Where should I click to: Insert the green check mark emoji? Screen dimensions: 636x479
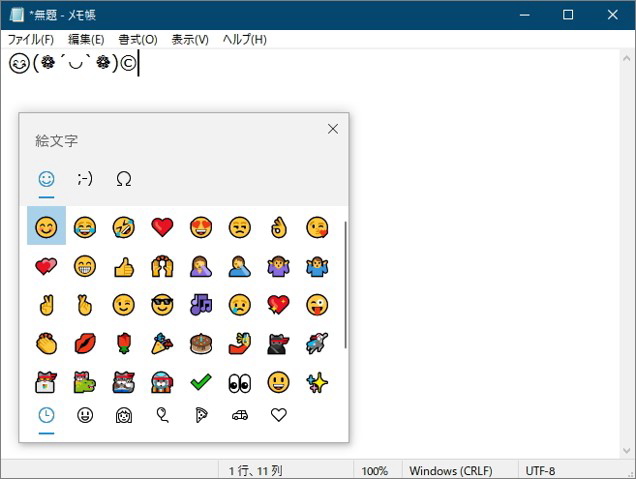coord(201,382)
